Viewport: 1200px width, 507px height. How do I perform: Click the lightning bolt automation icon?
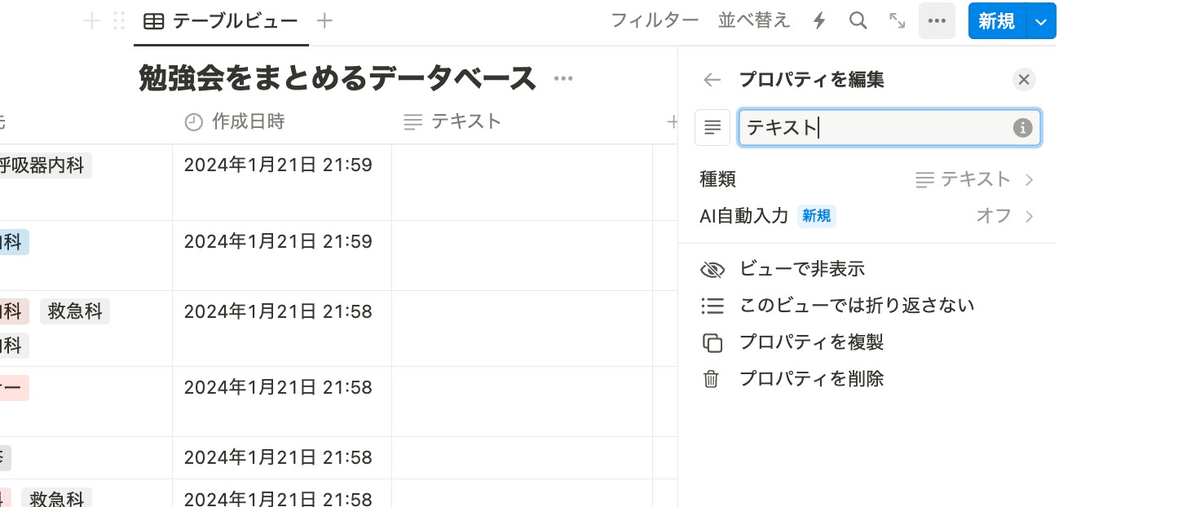819,21
